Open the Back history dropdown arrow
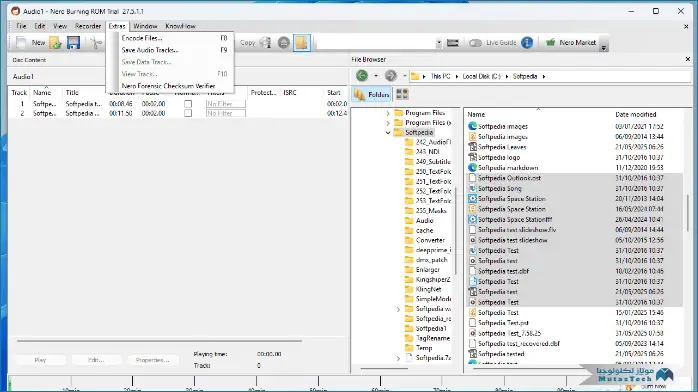 [x=376, y=76]
